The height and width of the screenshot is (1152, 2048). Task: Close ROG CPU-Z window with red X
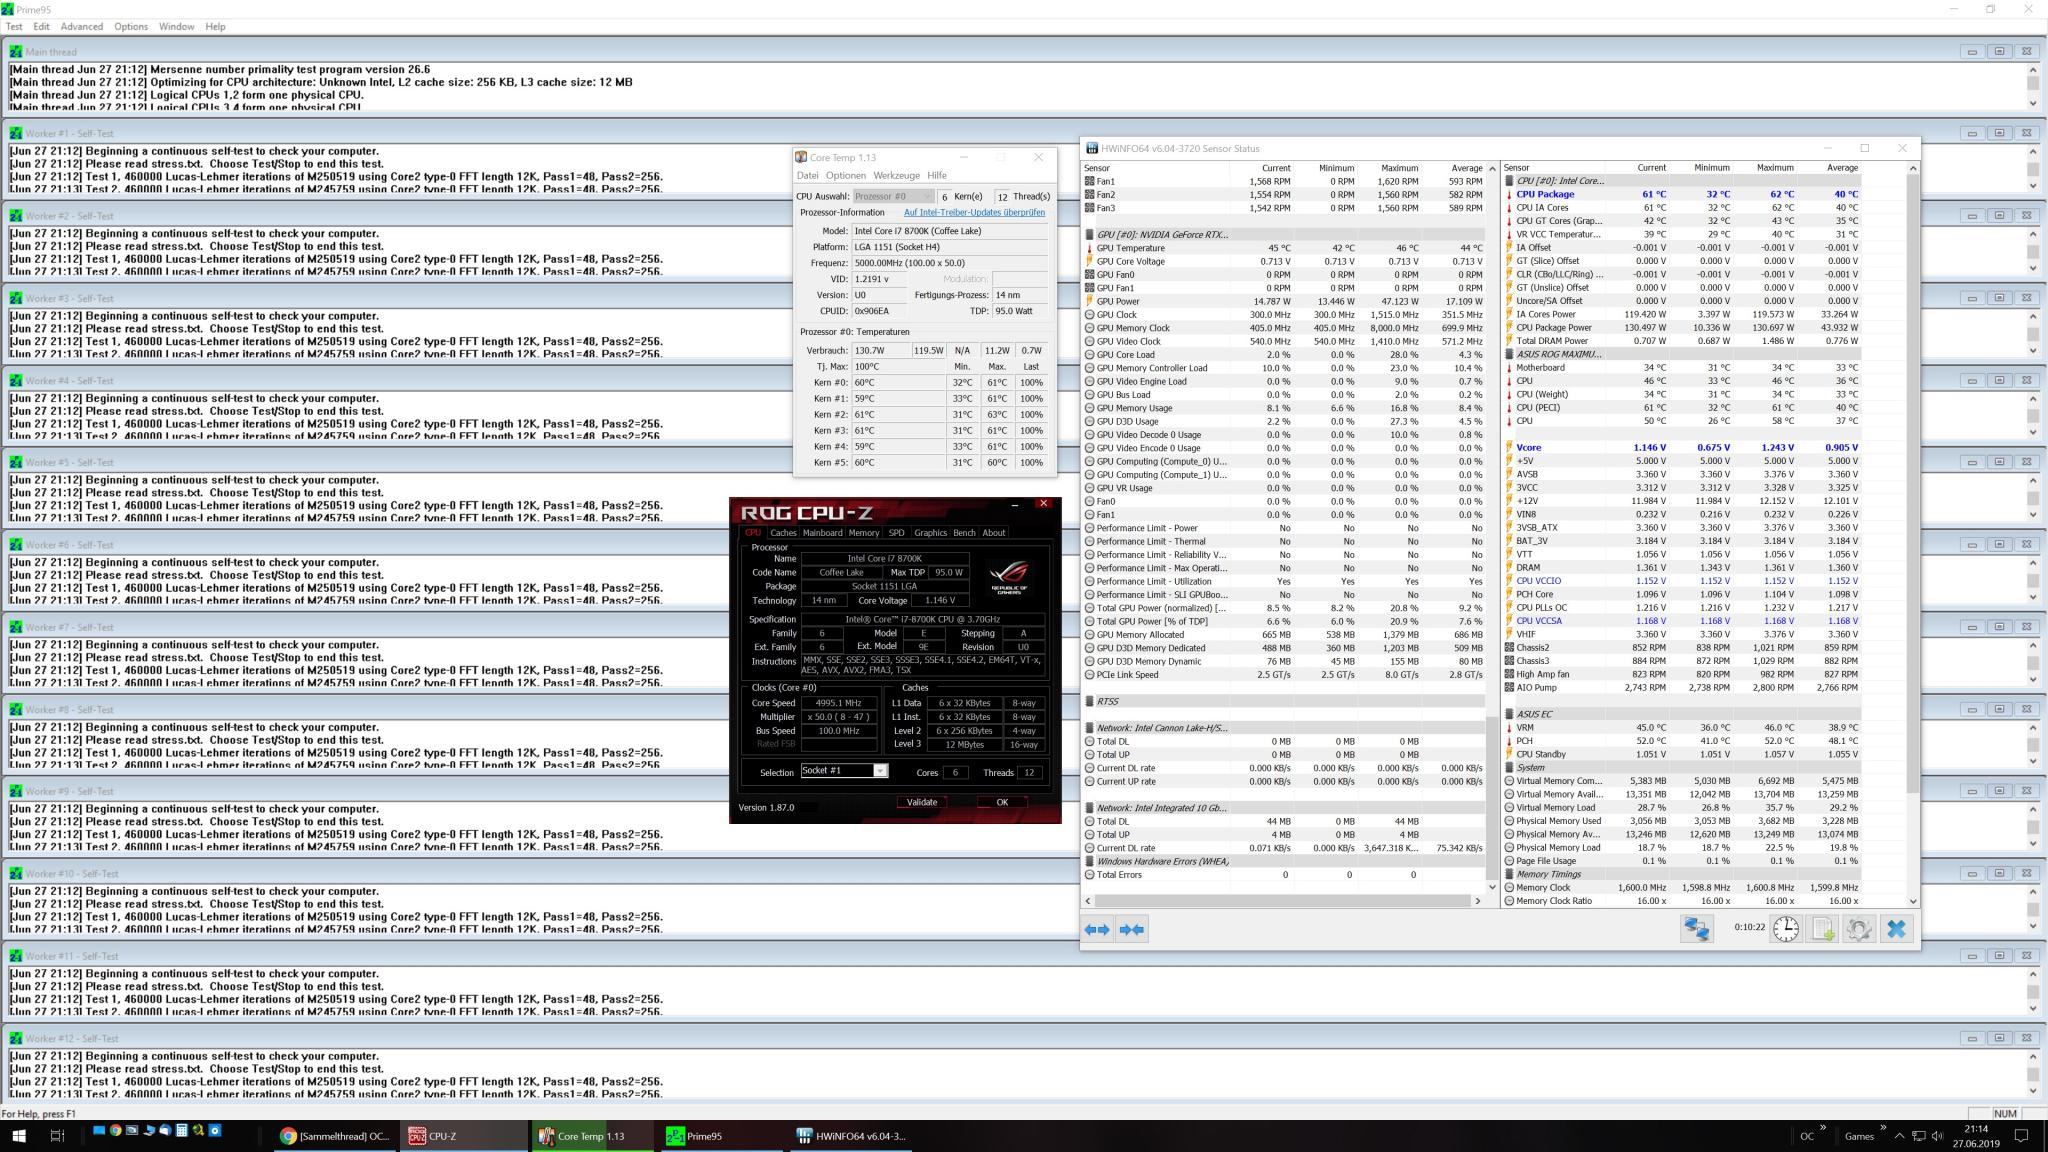click(1044, 504)
